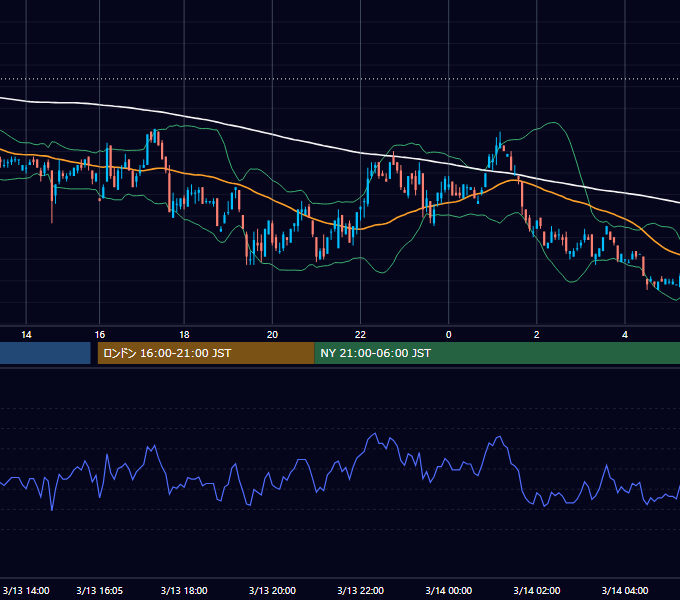Click the 3/13 18:00 date label
Viewport: 680px width, 600px height.
pyautogui.click(x=184, y=590)
